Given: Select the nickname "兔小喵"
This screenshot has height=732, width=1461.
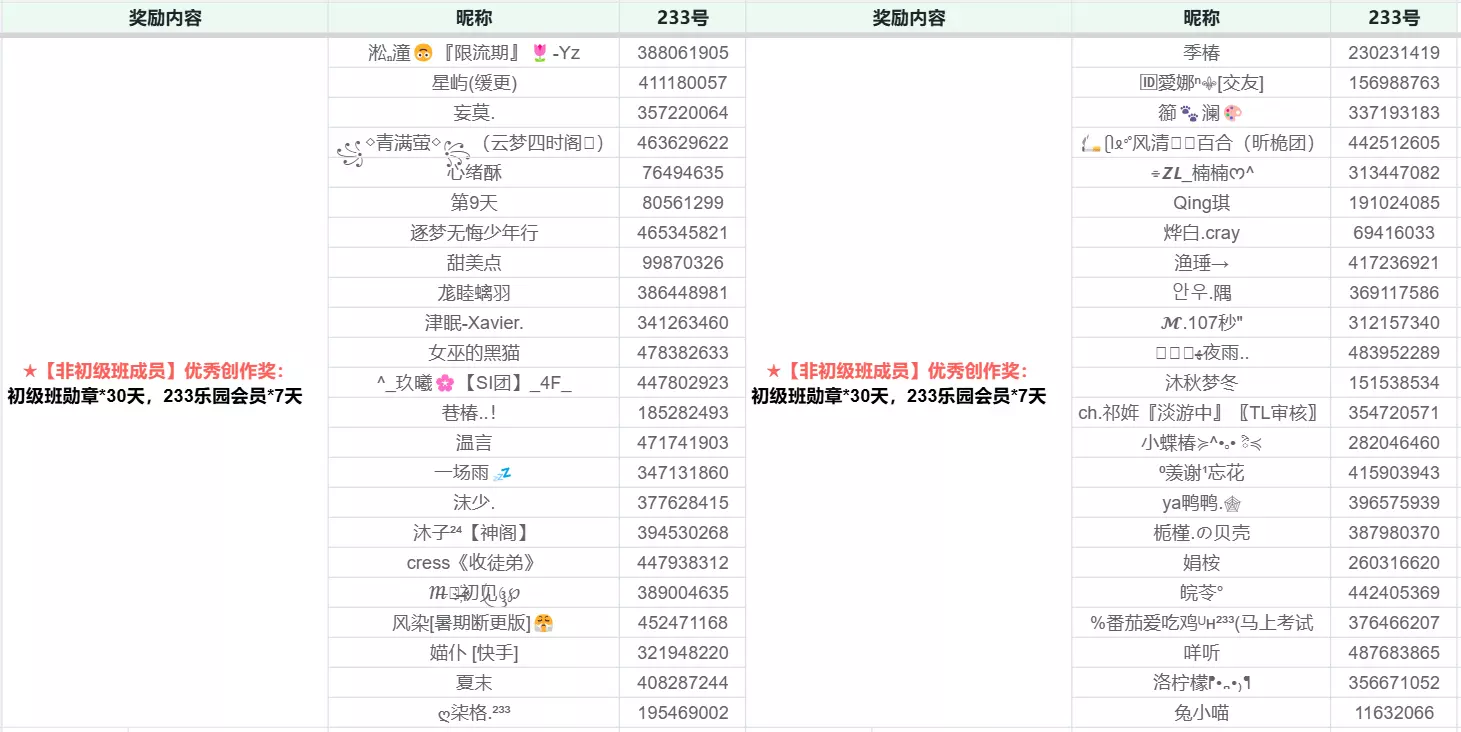Looking at the screenshot, I should tap(1201, 713).
